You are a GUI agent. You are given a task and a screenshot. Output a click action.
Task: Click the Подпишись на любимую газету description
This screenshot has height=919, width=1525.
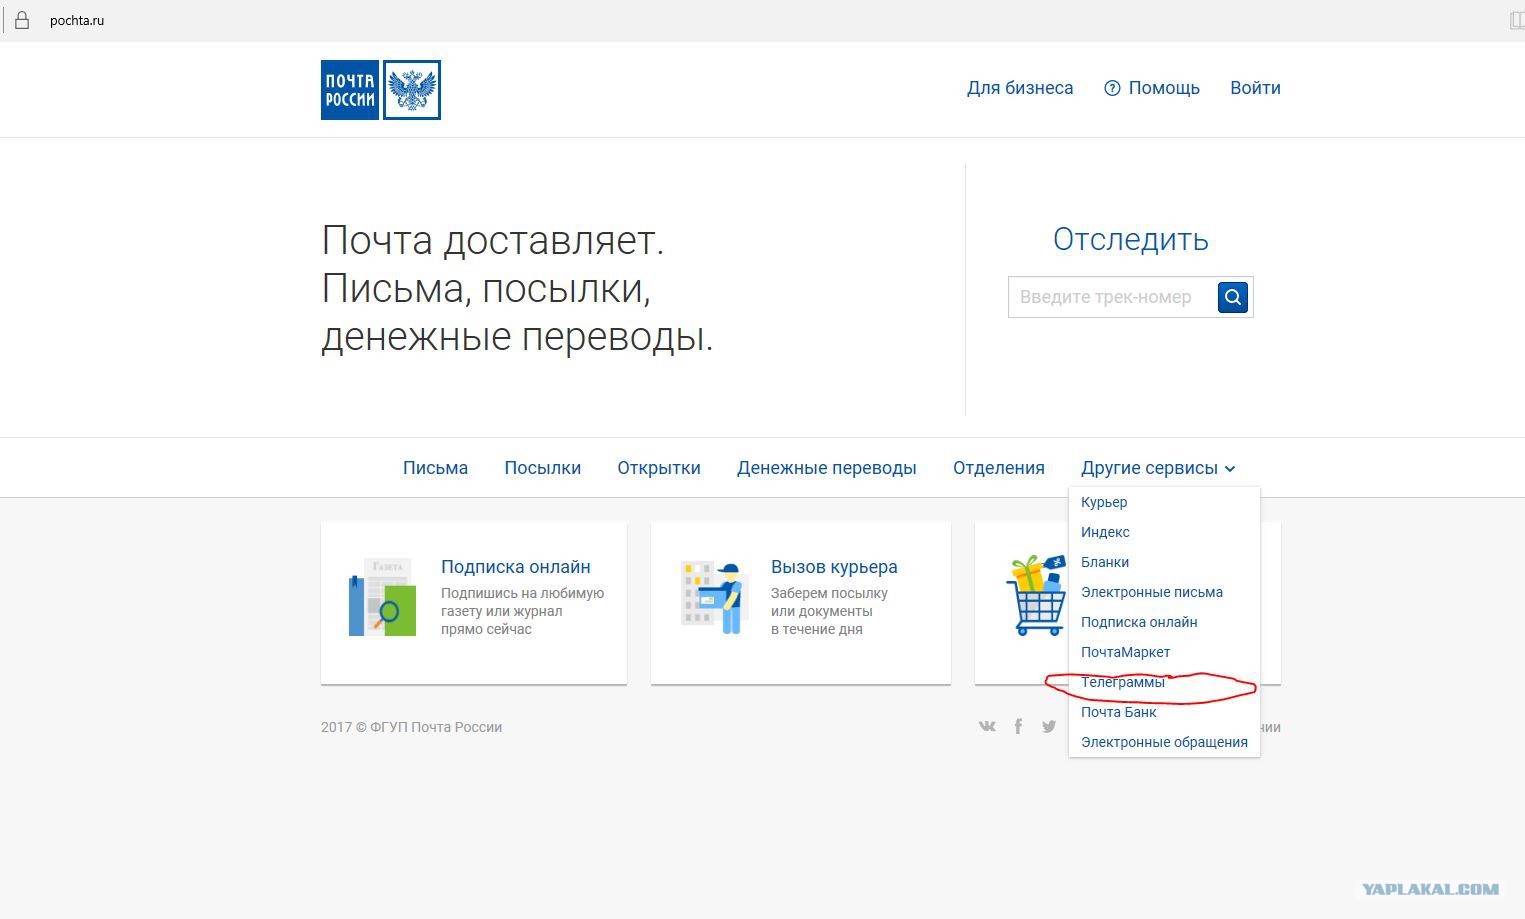pyautogui.click(x=522, y=611)
